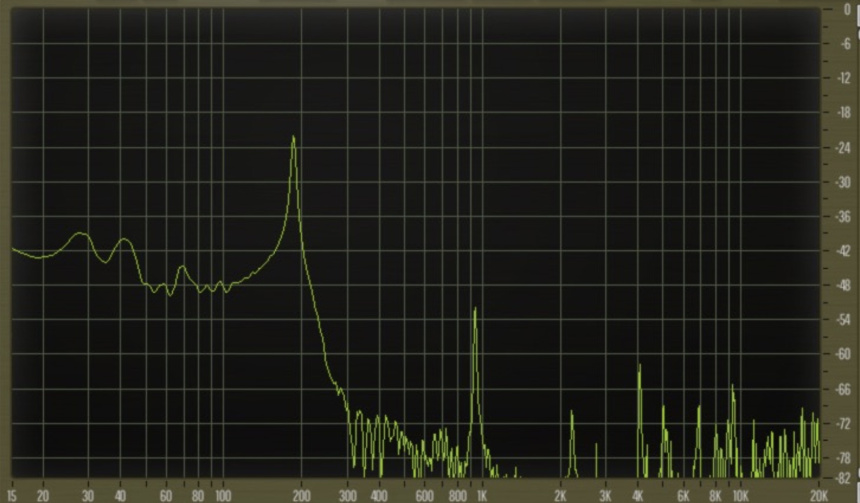The width and height of the screenshot is (860, 503).
Task: Click the 100 Hz frequency axis label
Action: point(223,496)
